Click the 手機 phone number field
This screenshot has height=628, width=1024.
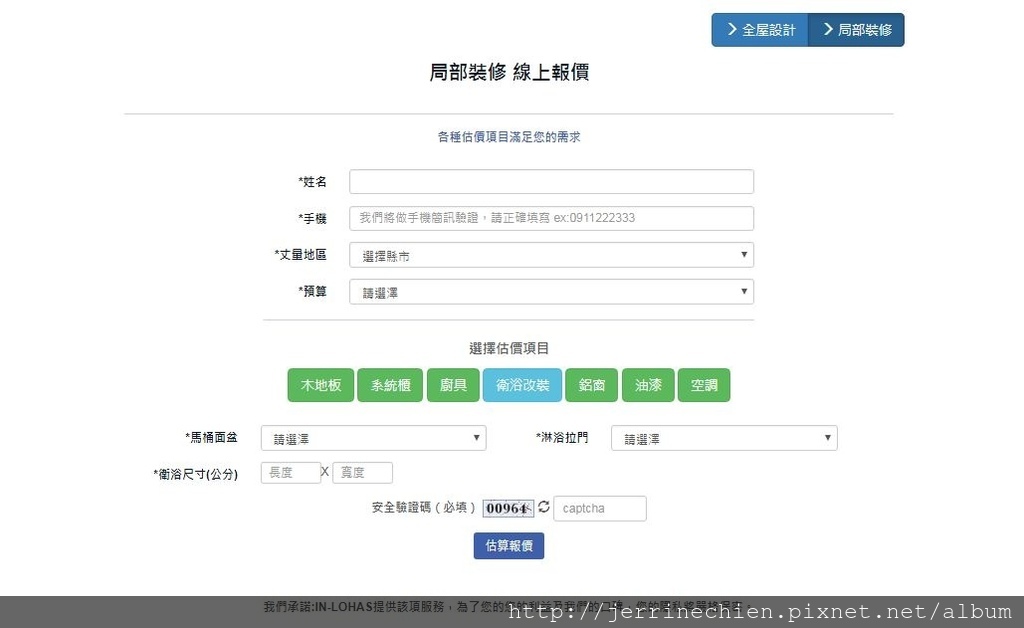tap(551, 218)
